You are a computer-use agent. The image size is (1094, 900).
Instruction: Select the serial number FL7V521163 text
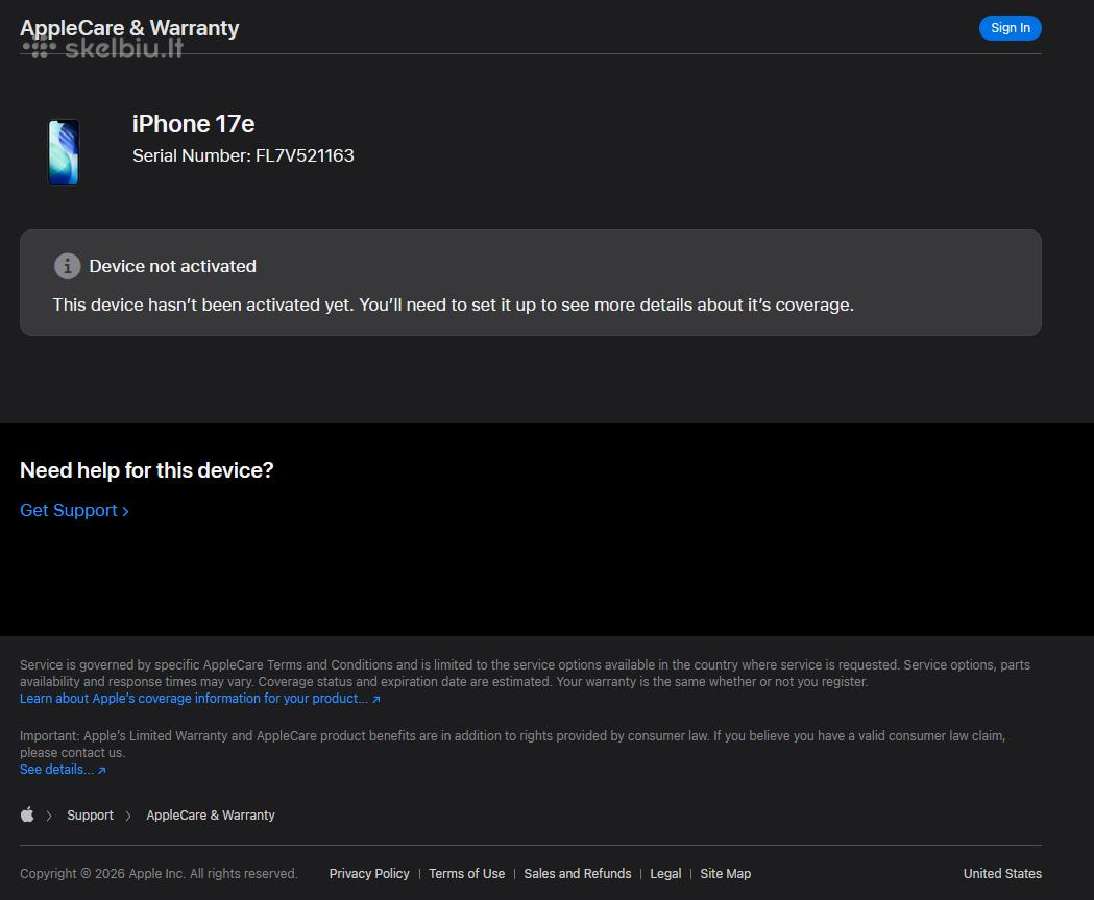(305, 156)
